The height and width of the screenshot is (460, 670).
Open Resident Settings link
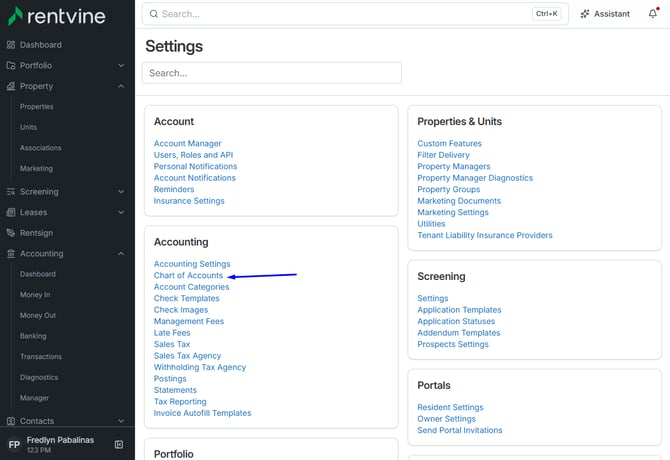click(x=450, y=407)
